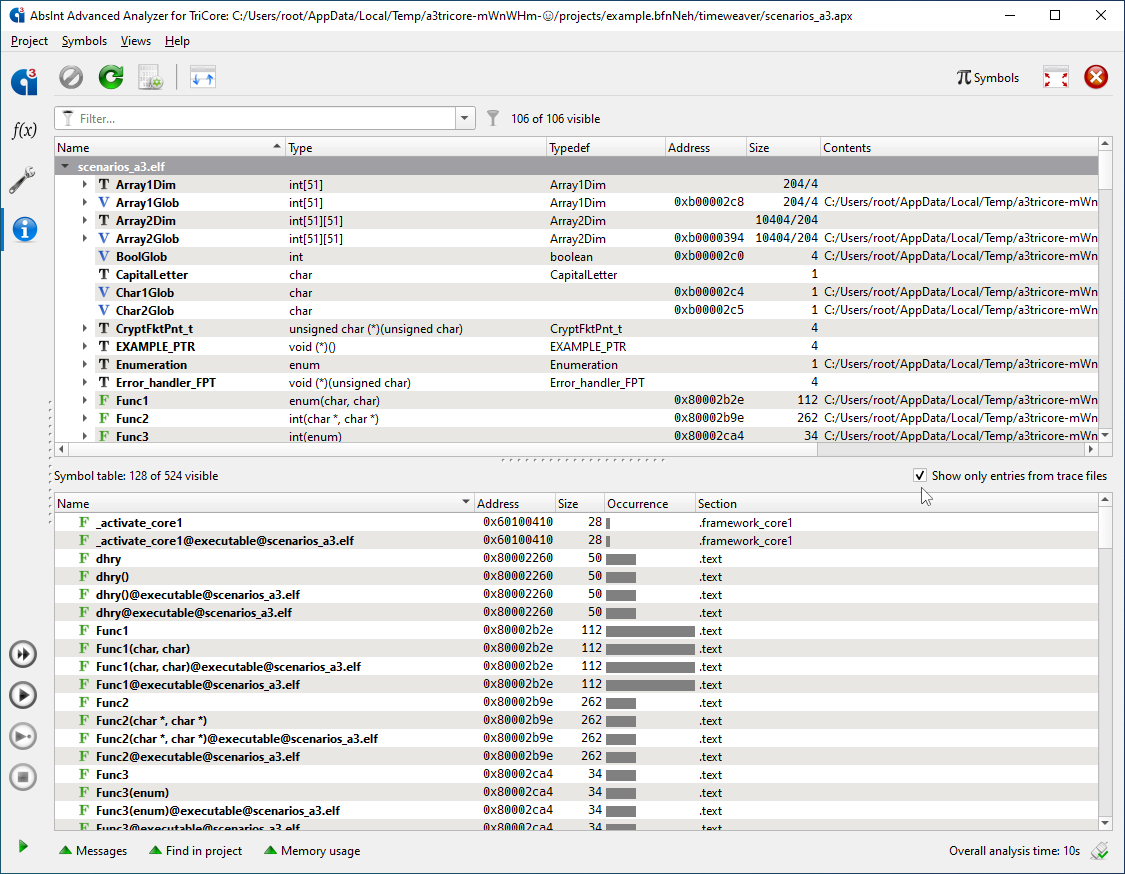Click the funnel filter icon beside visible count
Screen dimensions: 1125x874
(493, 118)
